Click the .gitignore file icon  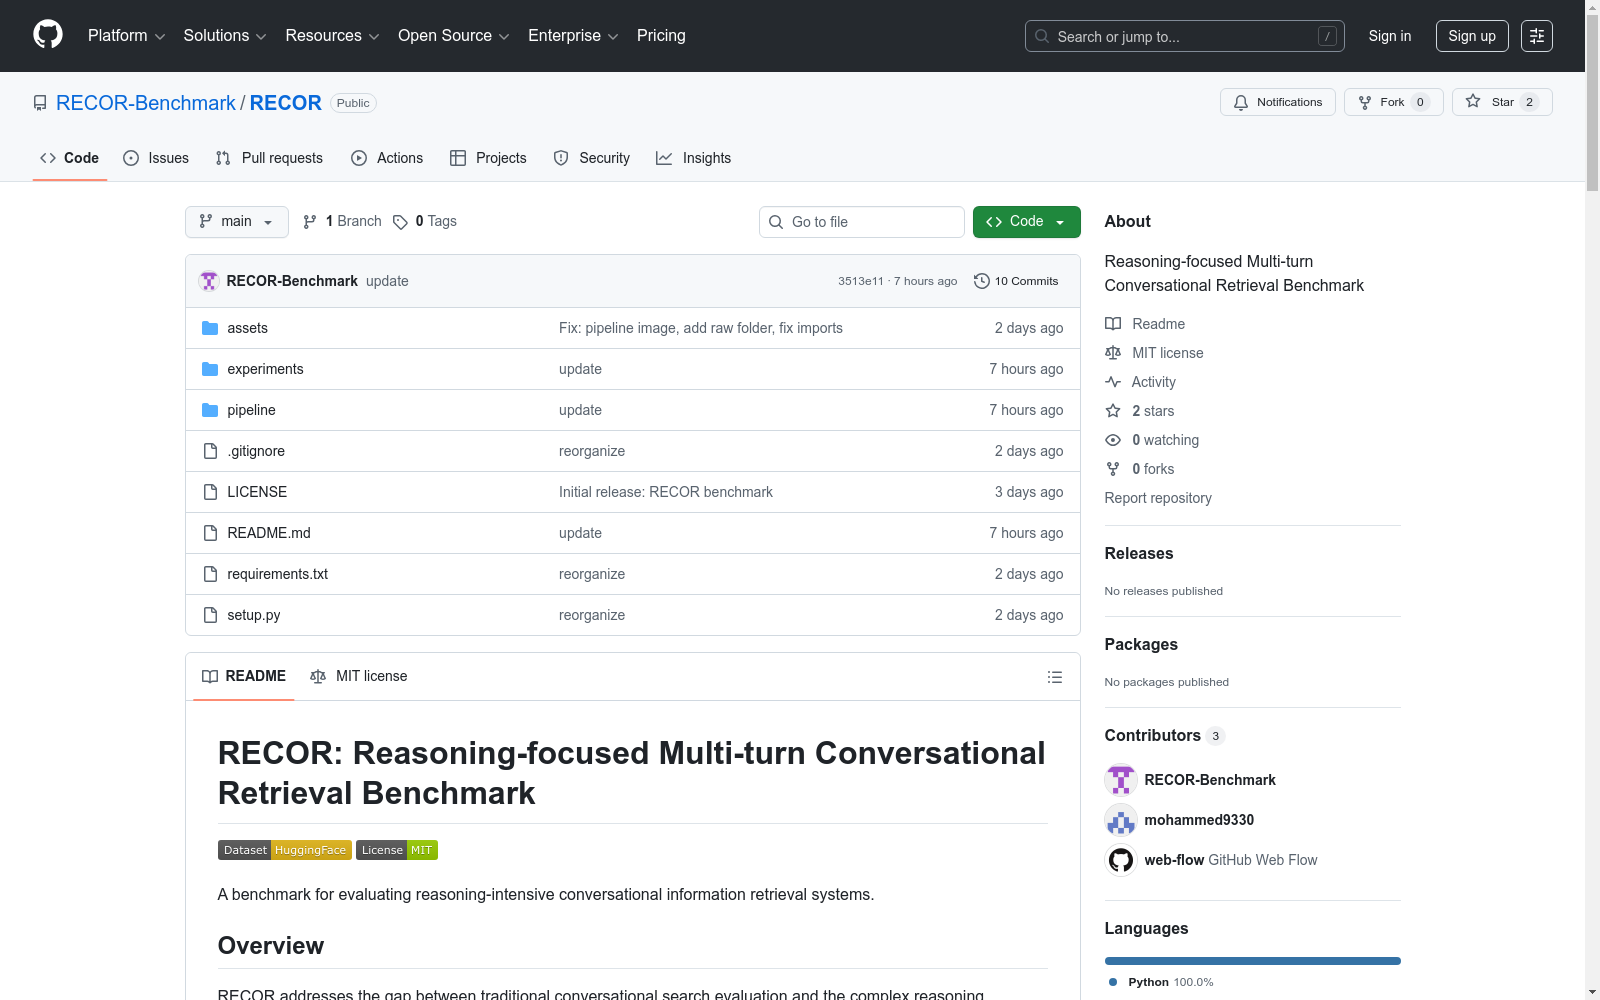click(x=210, y=451)
